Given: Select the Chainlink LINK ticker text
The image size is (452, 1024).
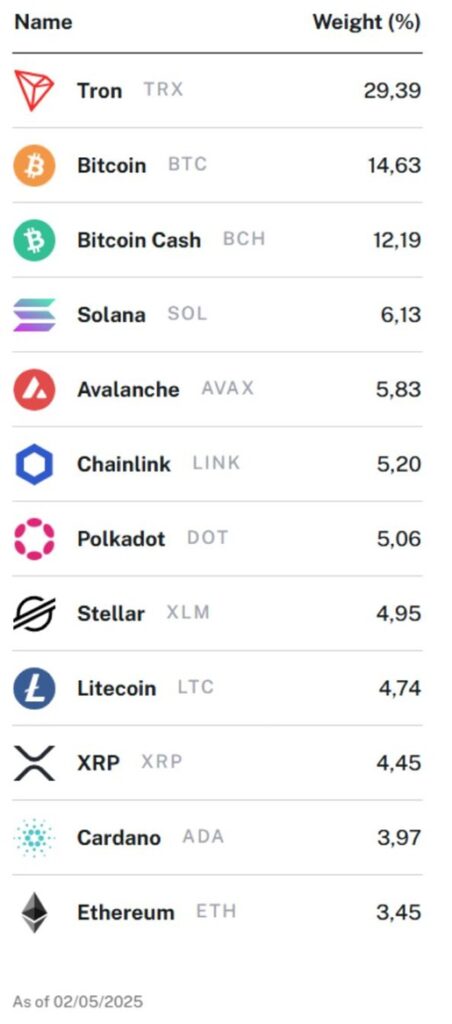Looking at the screenshot, I should click(x=216, y=464).
